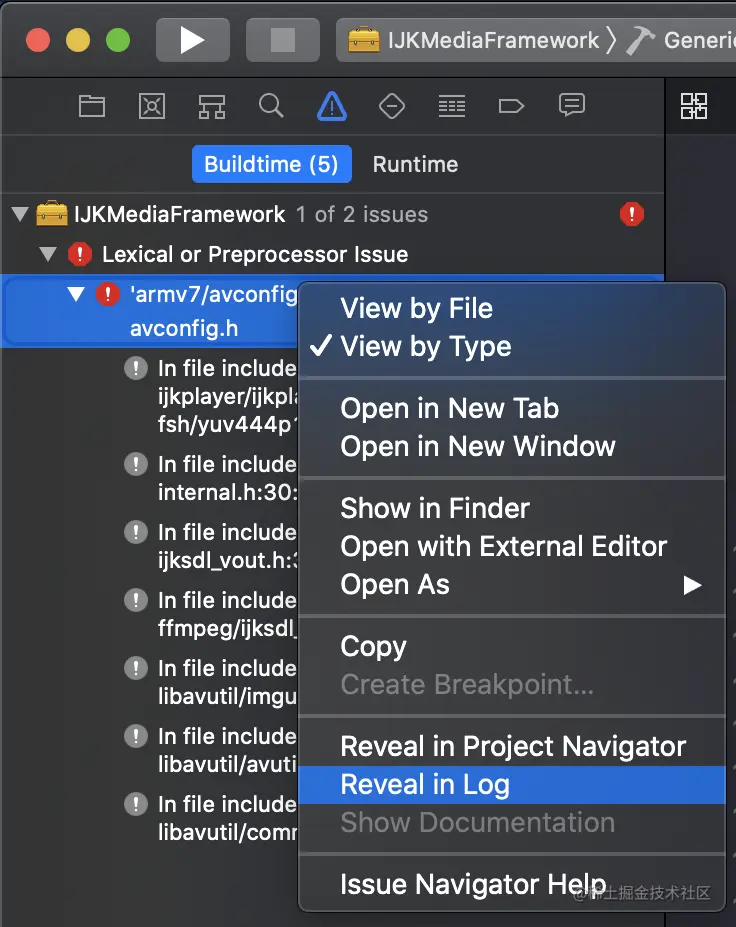Select the Issue navigator warning icon
The image size is (736, 927).
332,106
